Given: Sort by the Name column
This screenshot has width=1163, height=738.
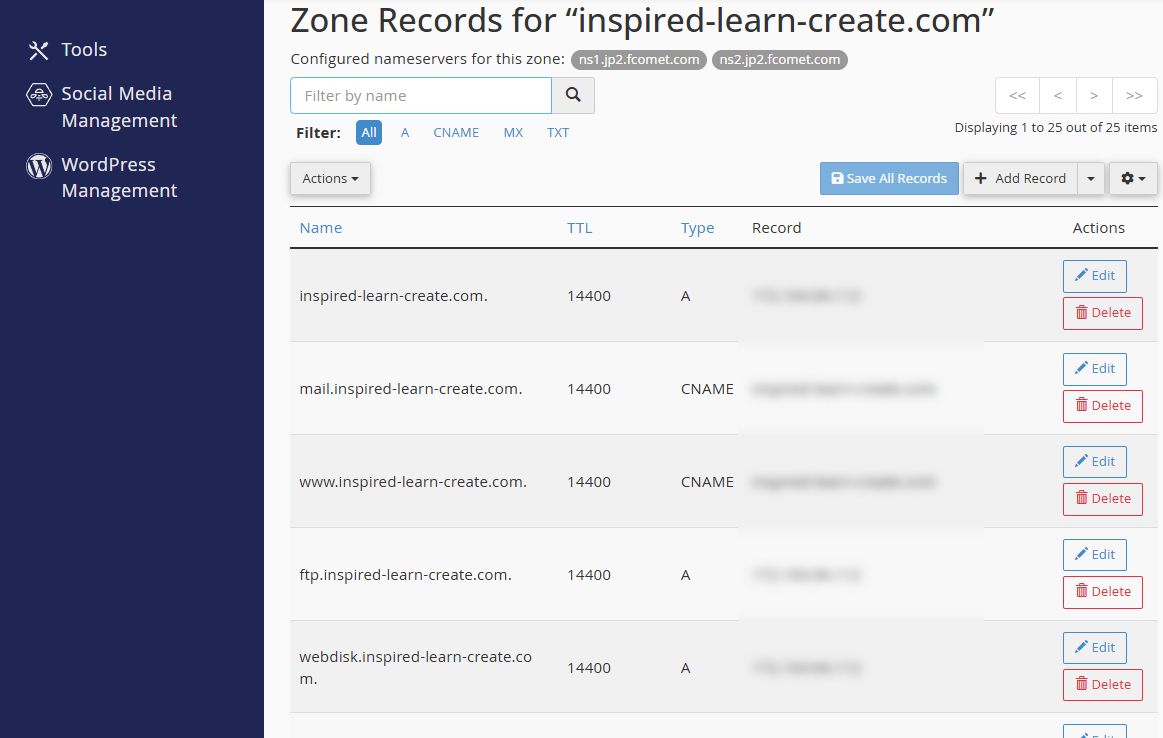Looking at the screenshot, I should pos(320,228).
